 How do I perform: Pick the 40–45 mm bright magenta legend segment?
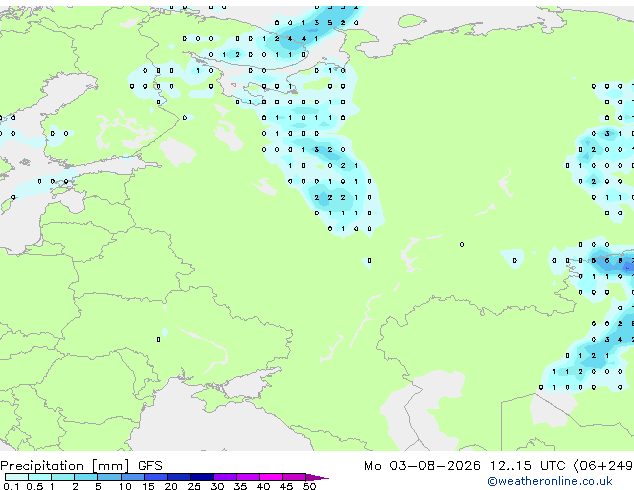pyautogui.click(x=271, y=477)
